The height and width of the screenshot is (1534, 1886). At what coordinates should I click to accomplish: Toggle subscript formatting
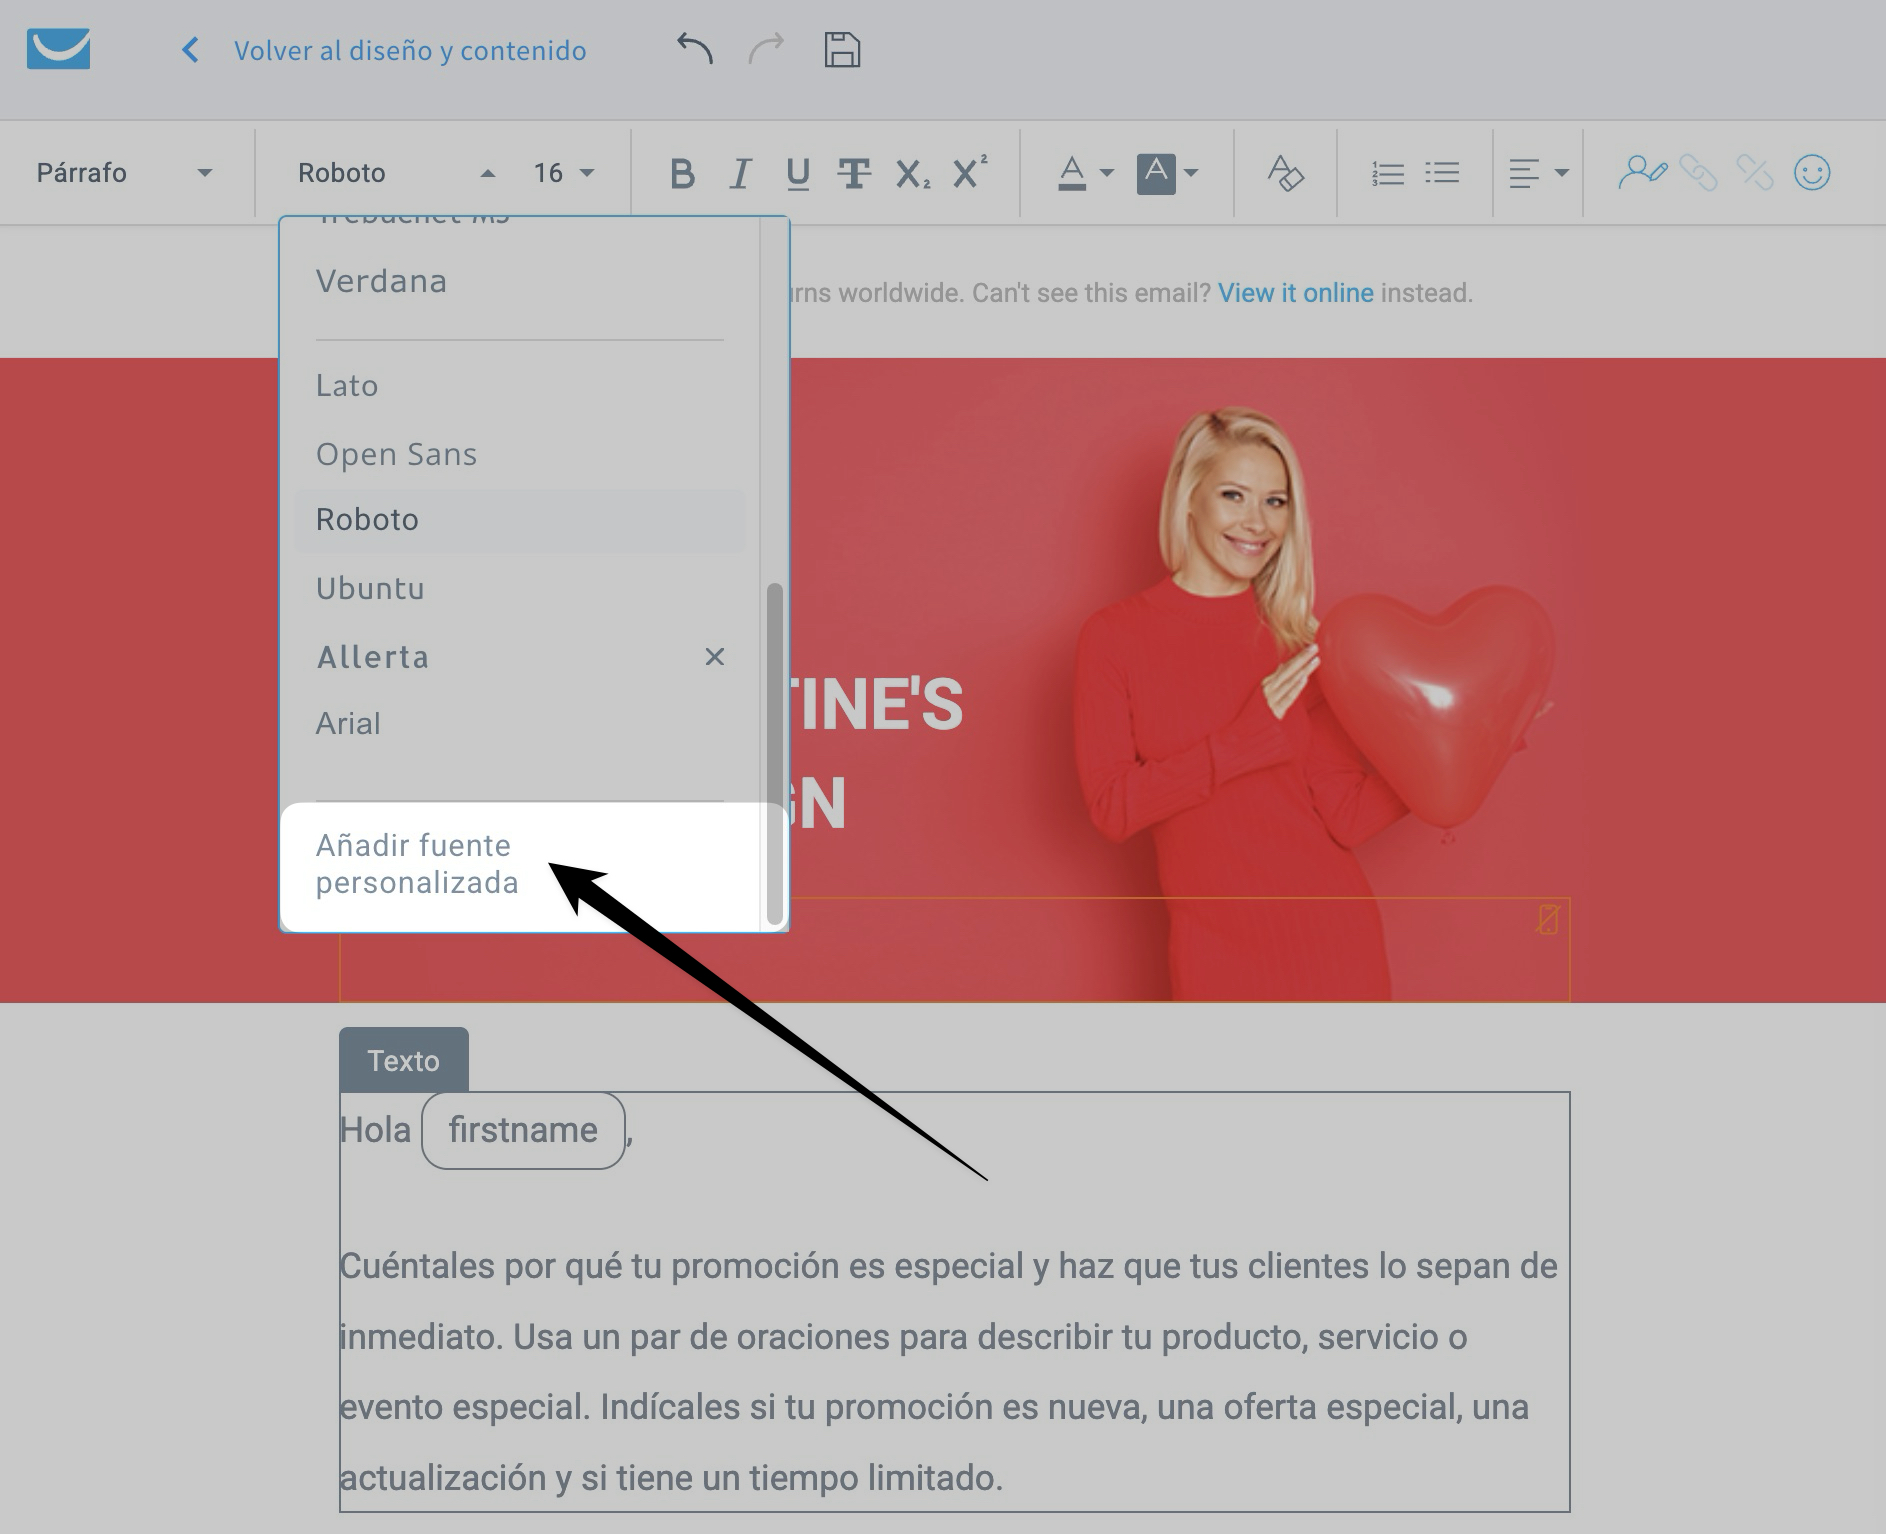913,172
